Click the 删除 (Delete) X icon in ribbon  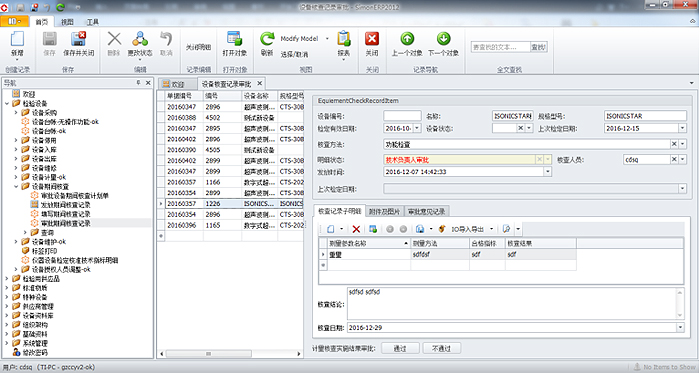pyautogui.click(x=114, y=39)
